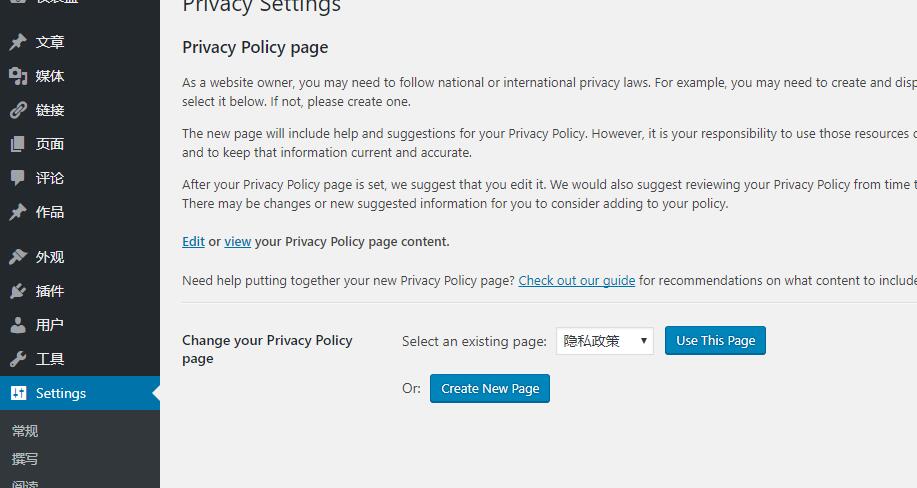Click the wrench icon for 工具
The width and height of the screenshot is (917, 488).
[x=18, y=359]
